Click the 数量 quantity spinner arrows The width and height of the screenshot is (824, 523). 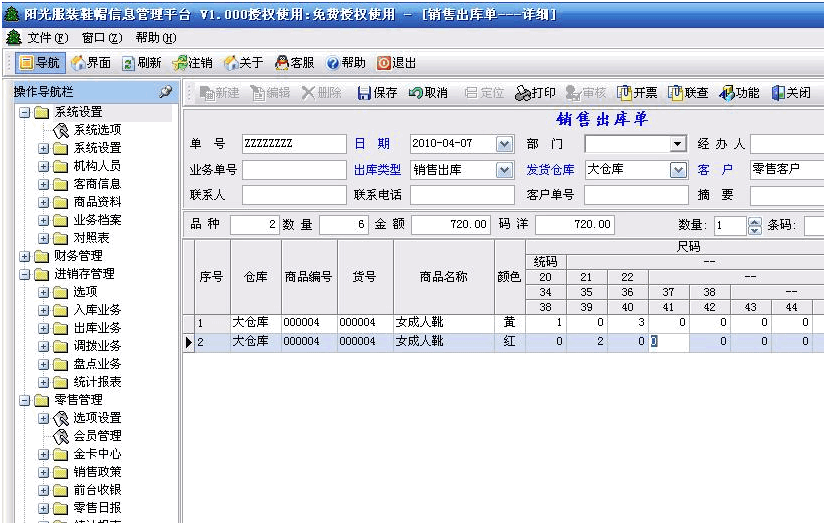754,226
